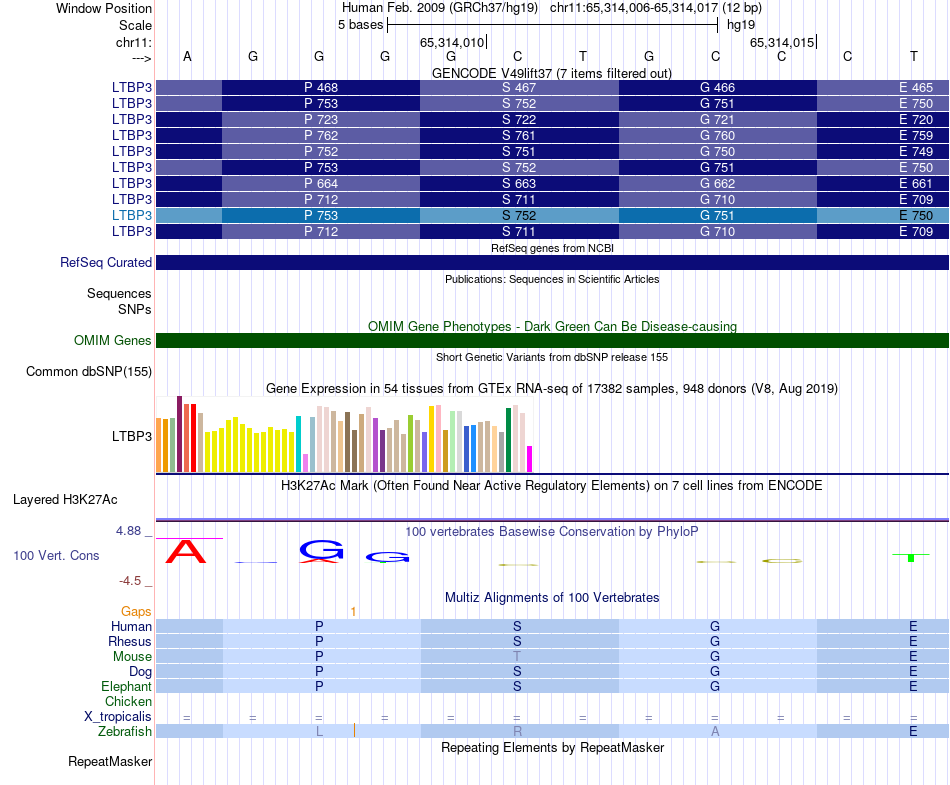
Task: Click the GTEx LTBP3 track label
Action: pos(131,436)
